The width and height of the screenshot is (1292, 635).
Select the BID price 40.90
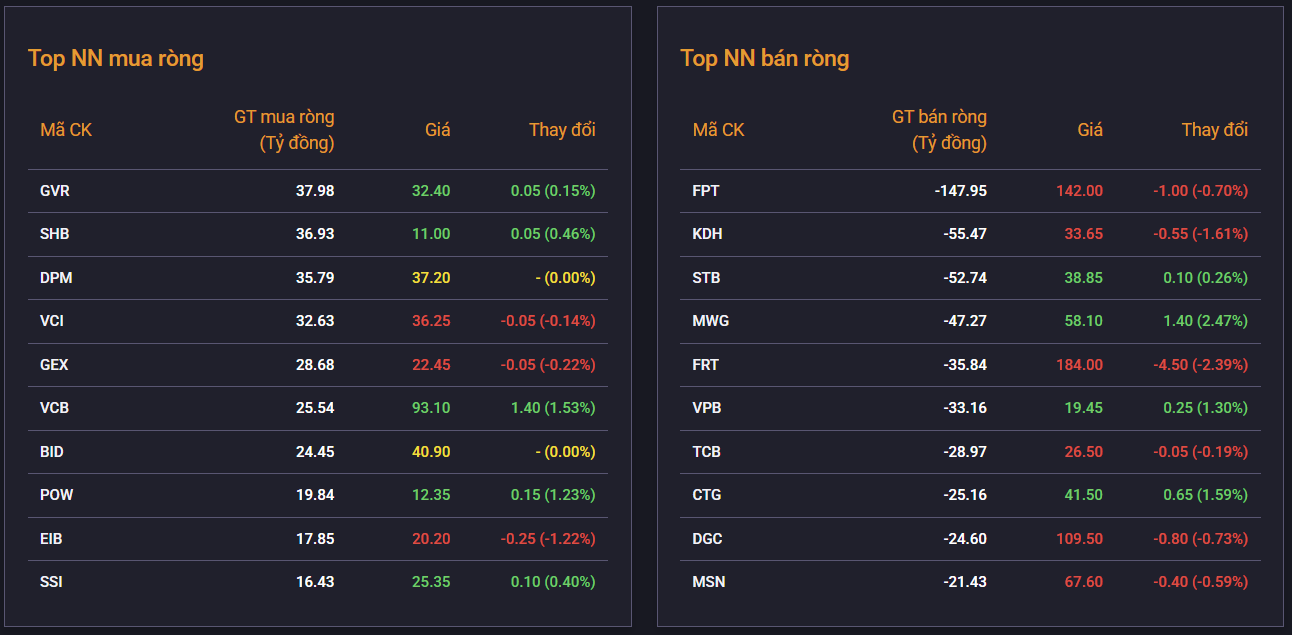pos(431,452)
